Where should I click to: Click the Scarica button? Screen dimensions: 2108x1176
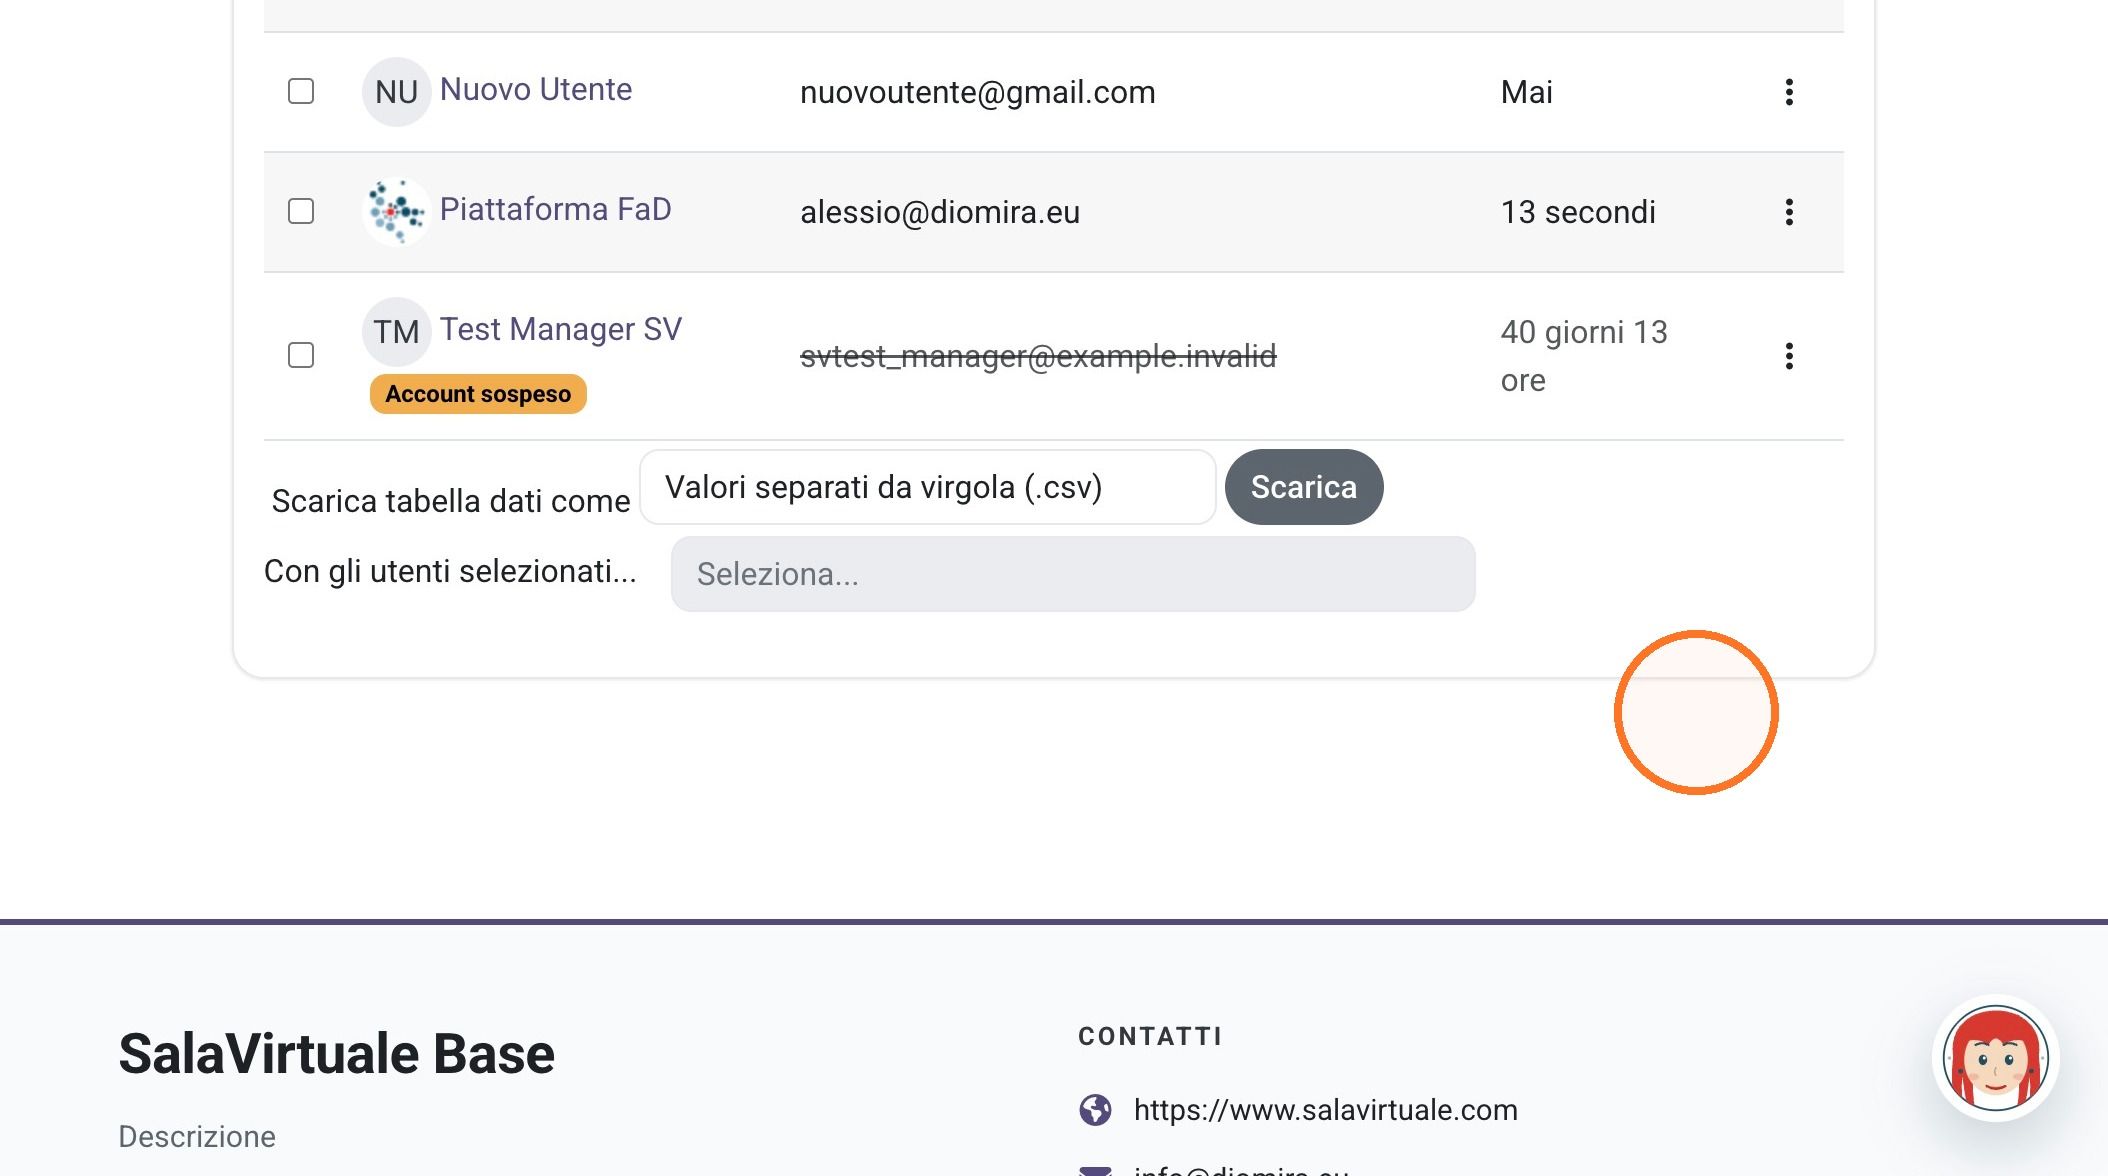(1304, 487)
